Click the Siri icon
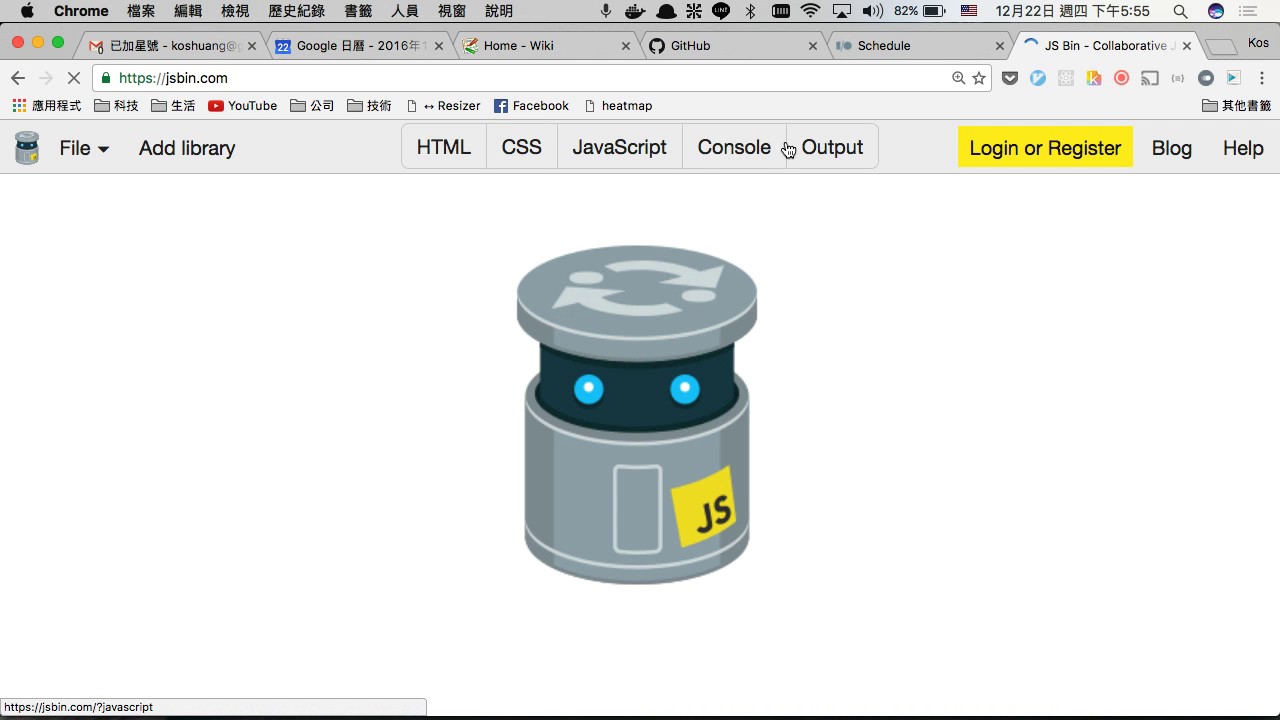1280x720 pixels. [1216, 11]
